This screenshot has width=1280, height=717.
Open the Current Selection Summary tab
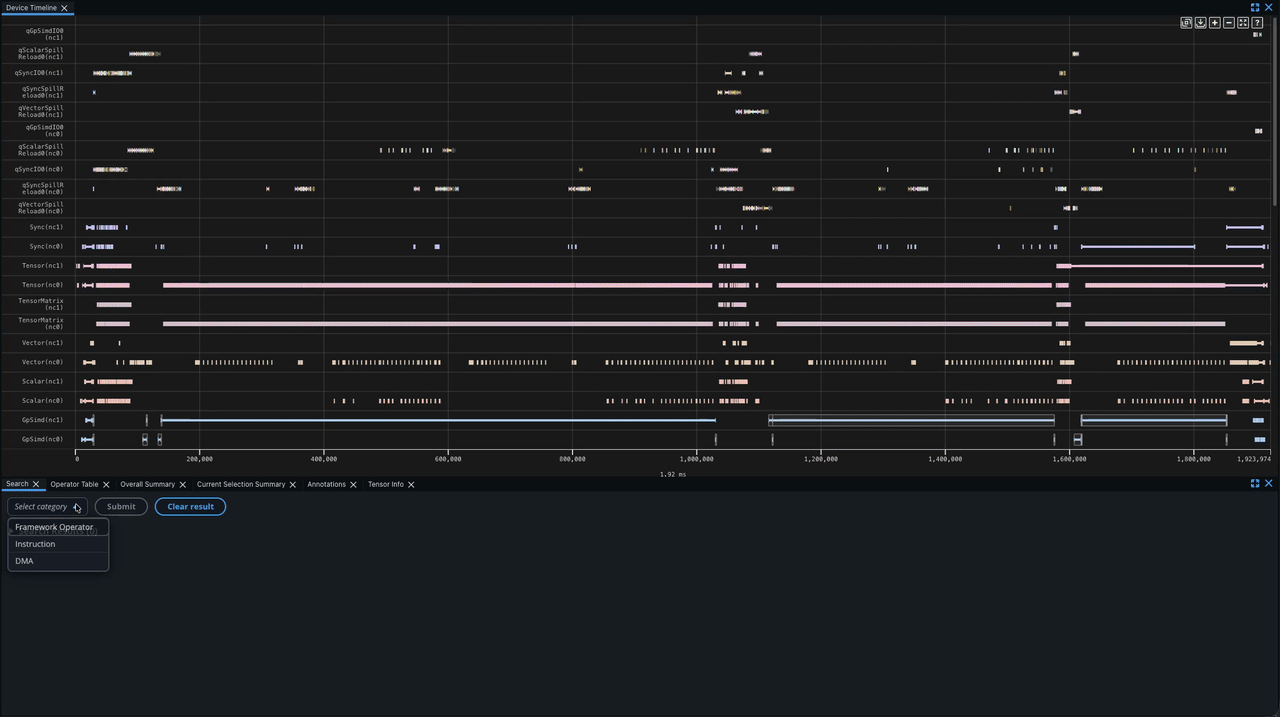tap(241, 484)
